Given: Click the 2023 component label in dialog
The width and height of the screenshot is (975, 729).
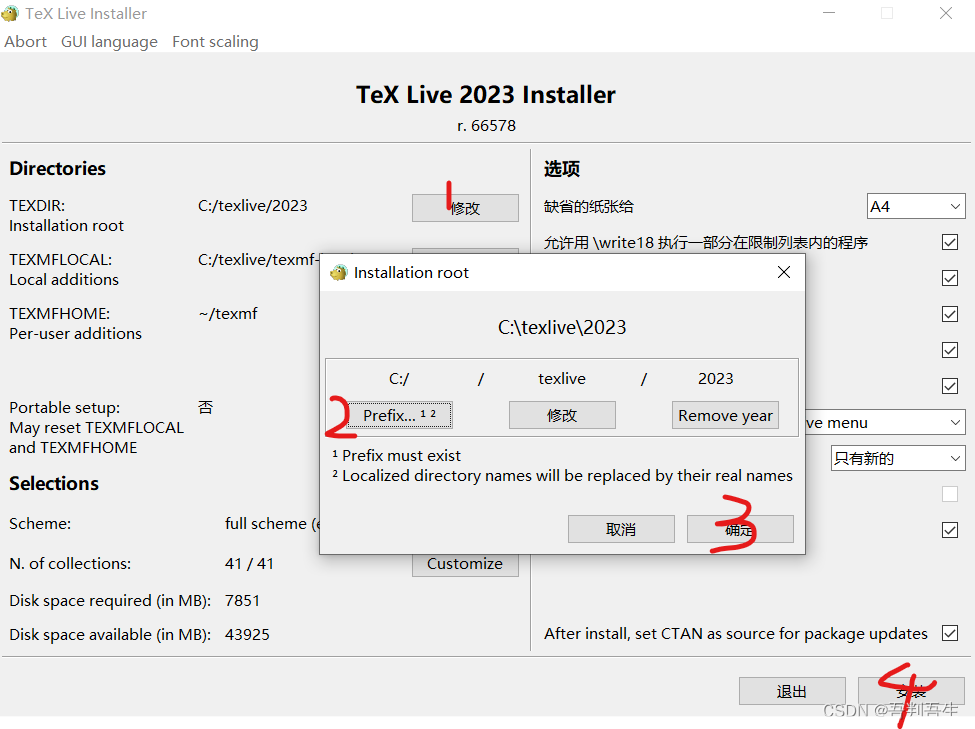Looking at the screenshot, I should (x=716, y=379).
